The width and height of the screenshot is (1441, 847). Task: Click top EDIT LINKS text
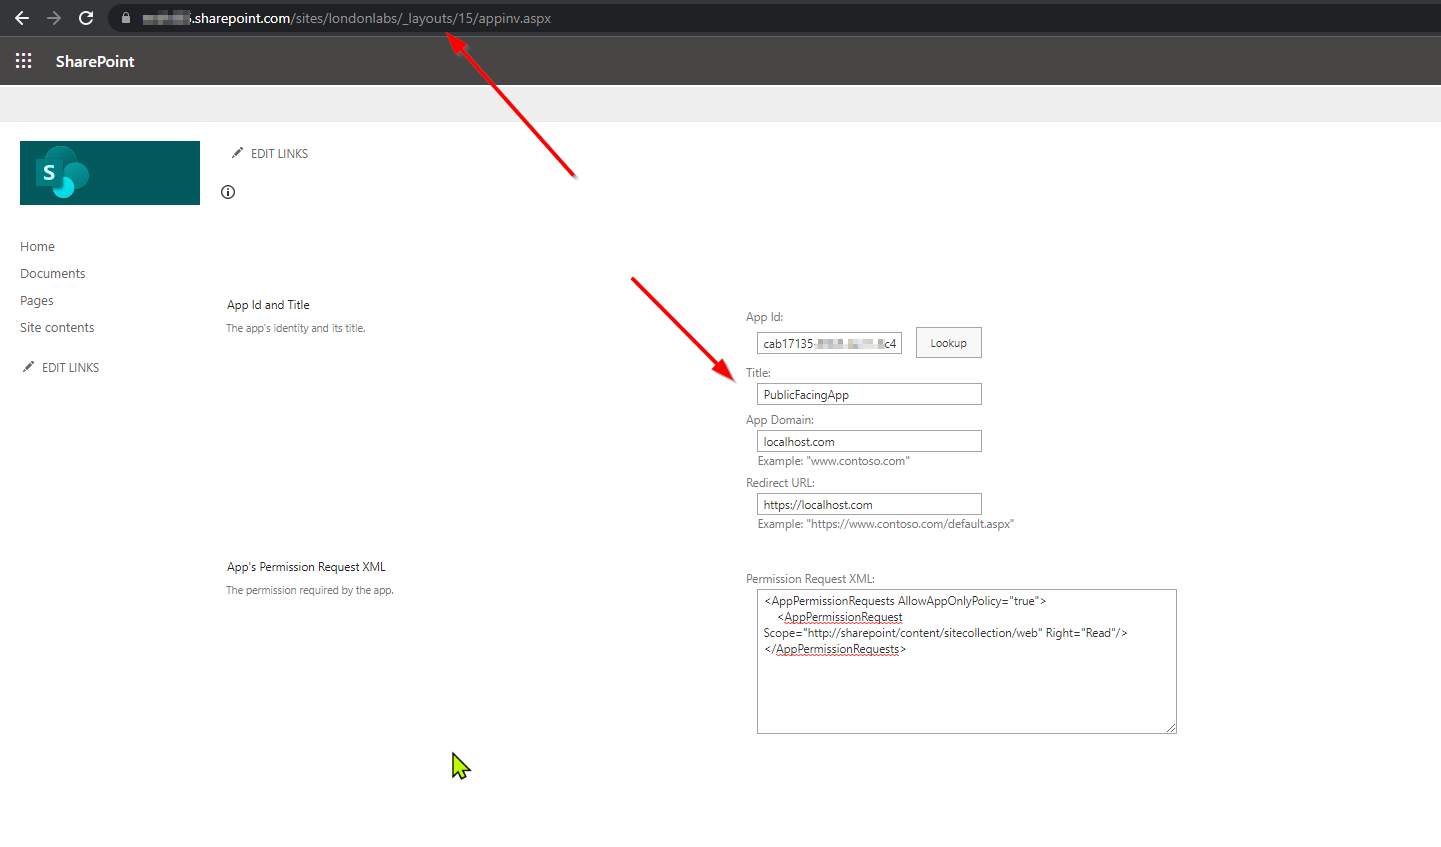point(279,154)
